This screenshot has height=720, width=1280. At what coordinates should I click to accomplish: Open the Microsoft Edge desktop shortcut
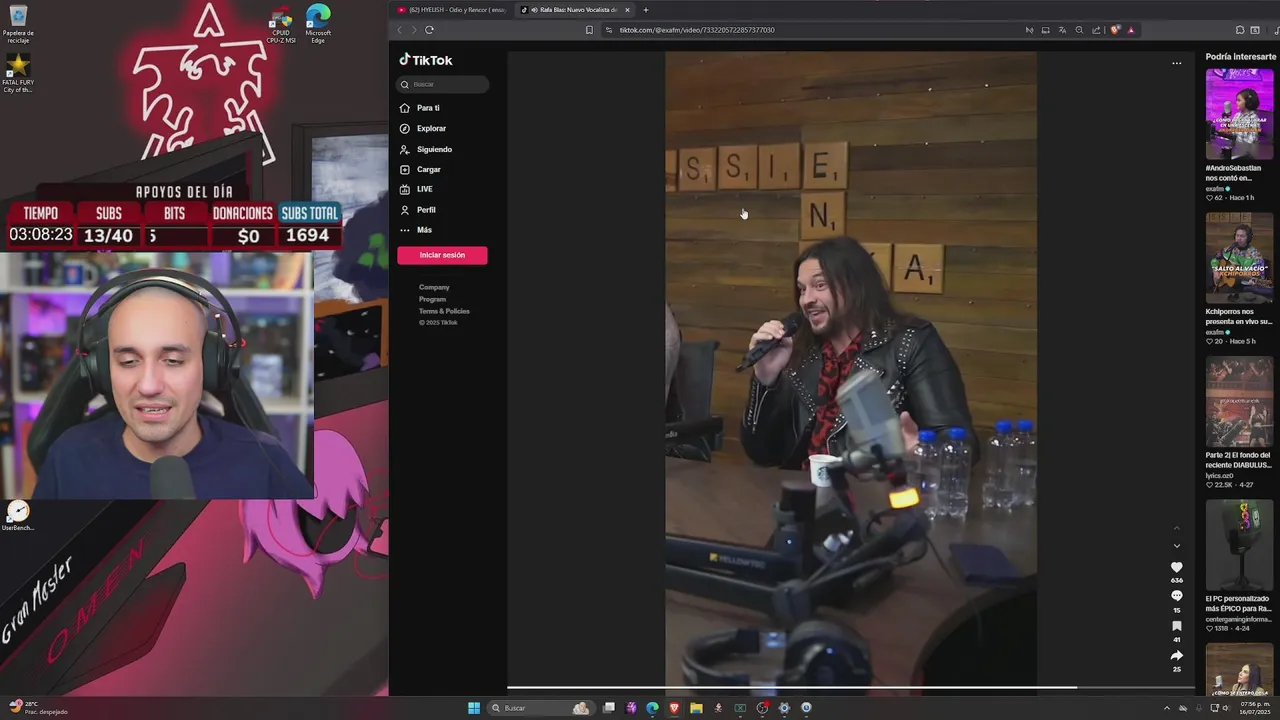tap(318, 24)
